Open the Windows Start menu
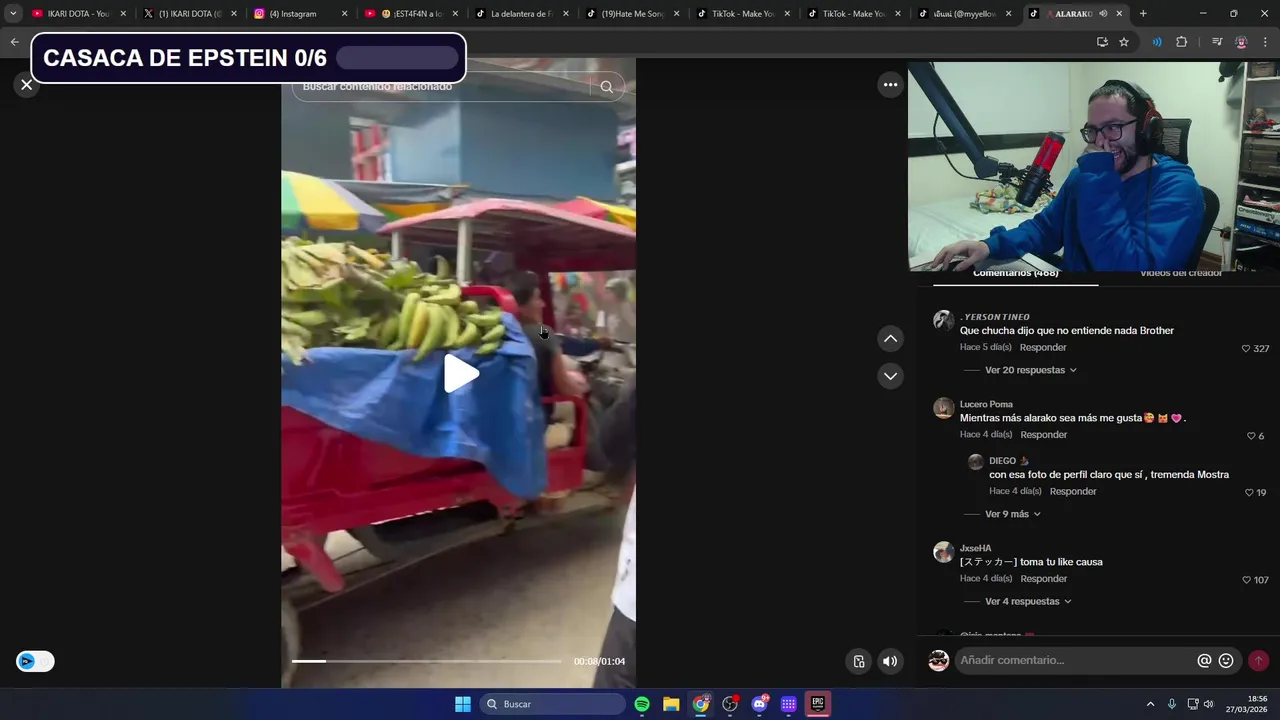1280x720 pixels. point(463,704)
